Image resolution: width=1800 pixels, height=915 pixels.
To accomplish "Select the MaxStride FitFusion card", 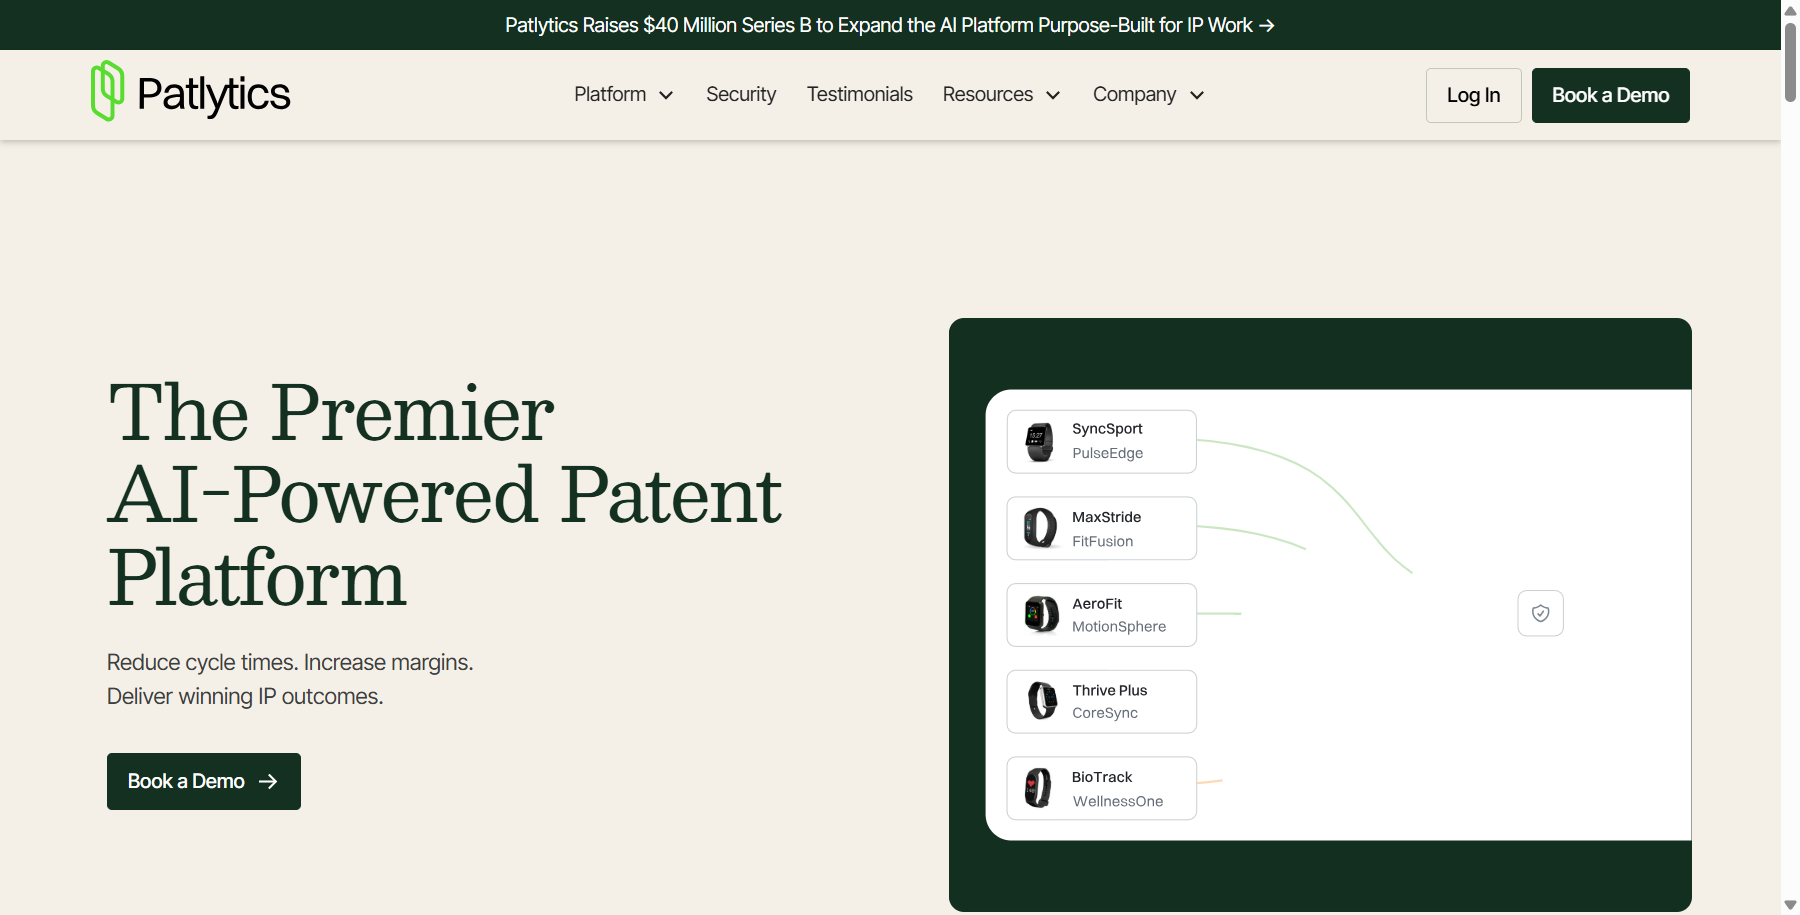I will click(1102, 528).
